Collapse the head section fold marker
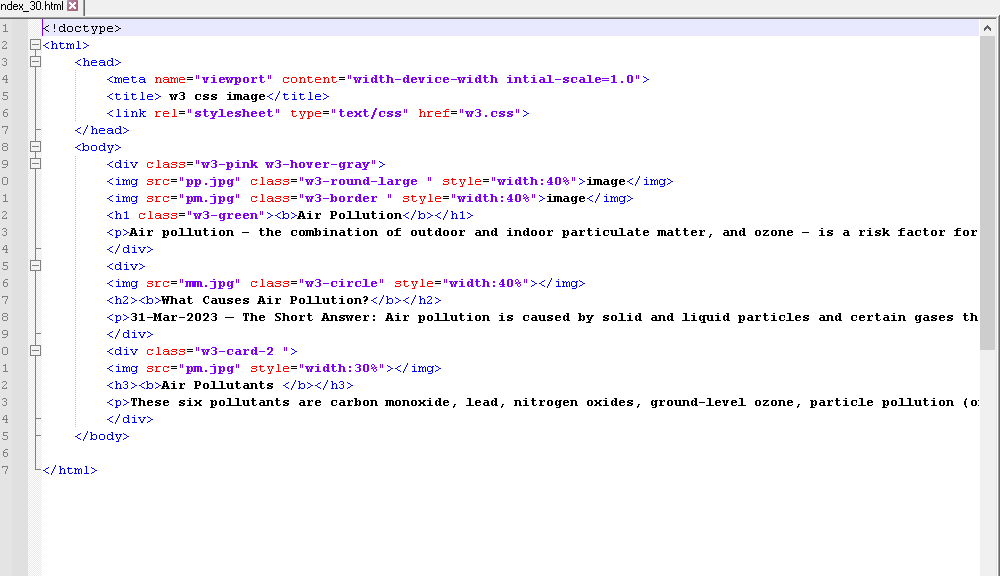The width and height of the screenshot is (1000, 576). click(36, 62)
